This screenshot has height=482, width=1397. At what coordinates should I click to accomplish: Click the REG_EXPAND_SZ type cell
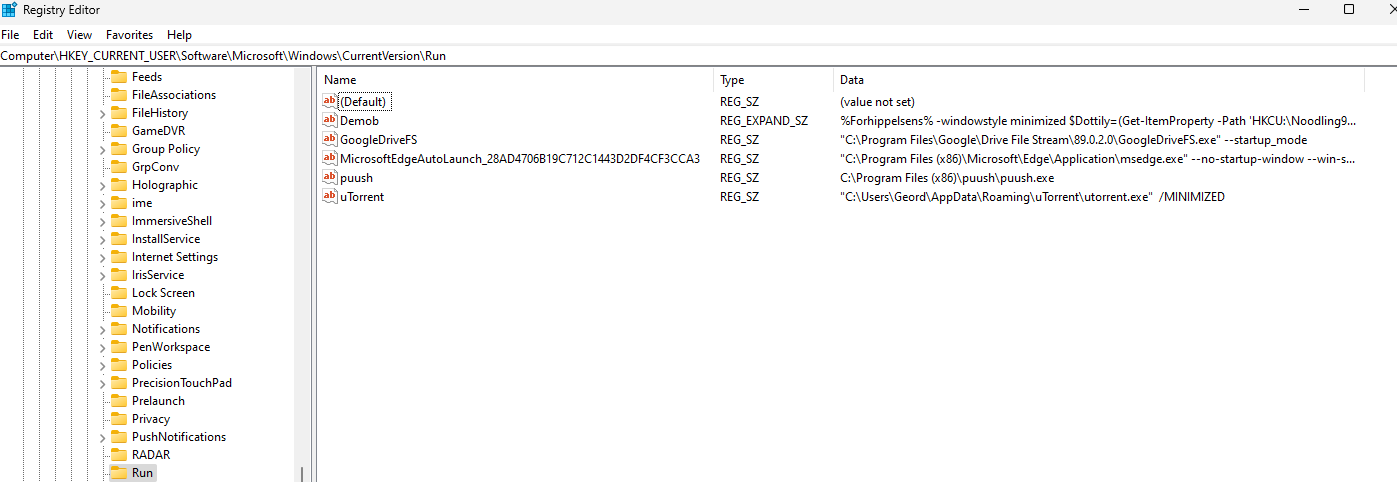point(764,121)
